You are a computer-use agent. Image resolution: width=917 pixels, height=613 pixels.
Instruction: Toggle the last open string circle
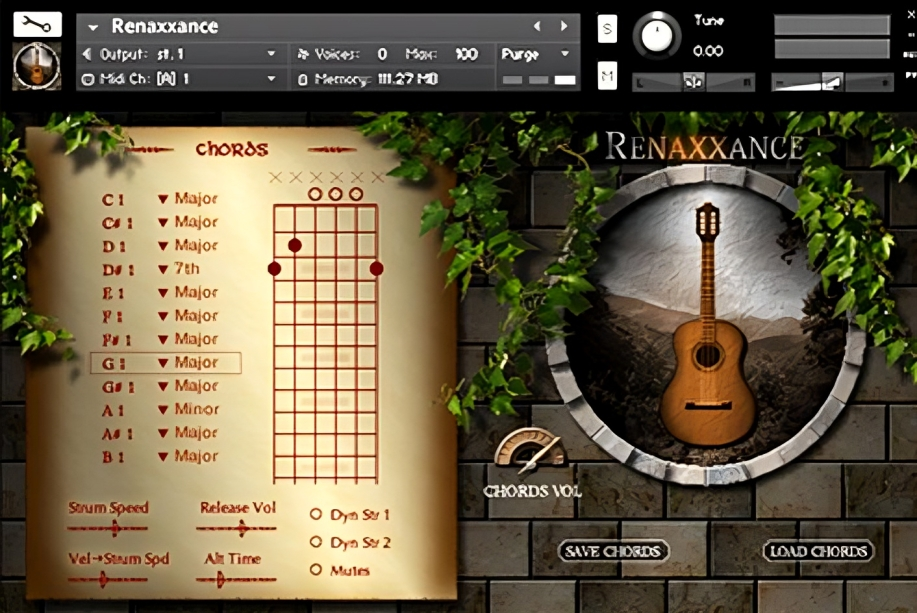point(356,194)
